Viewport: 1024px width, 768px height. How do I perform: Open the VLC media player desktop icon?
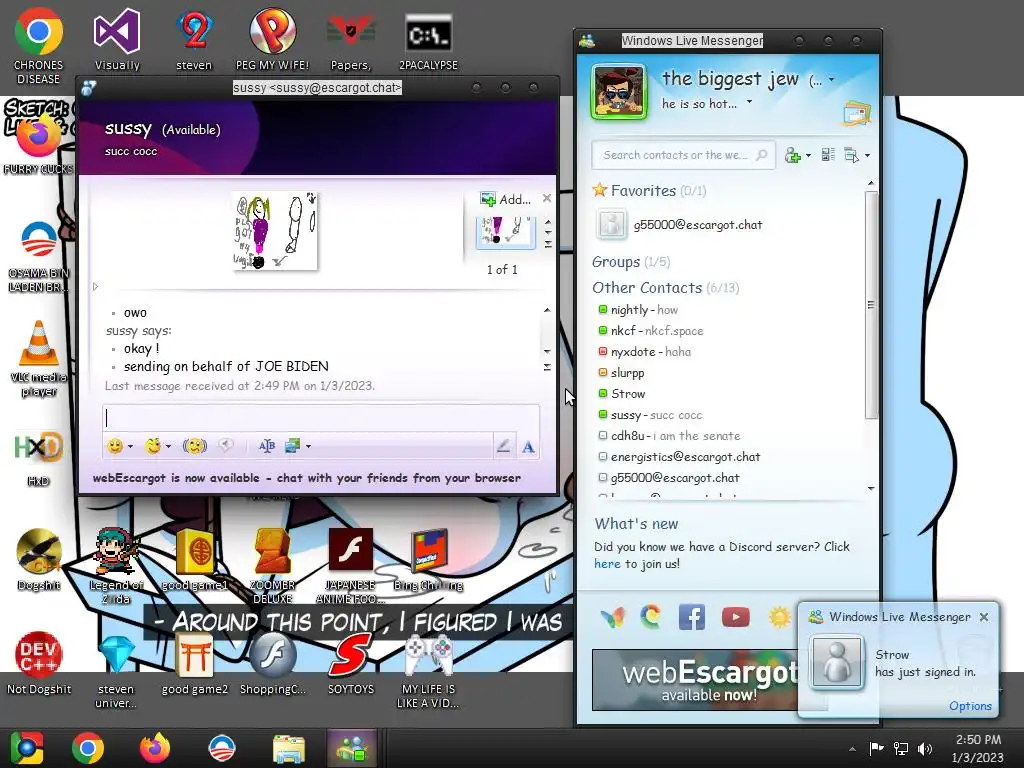click(x=39, y=359)
